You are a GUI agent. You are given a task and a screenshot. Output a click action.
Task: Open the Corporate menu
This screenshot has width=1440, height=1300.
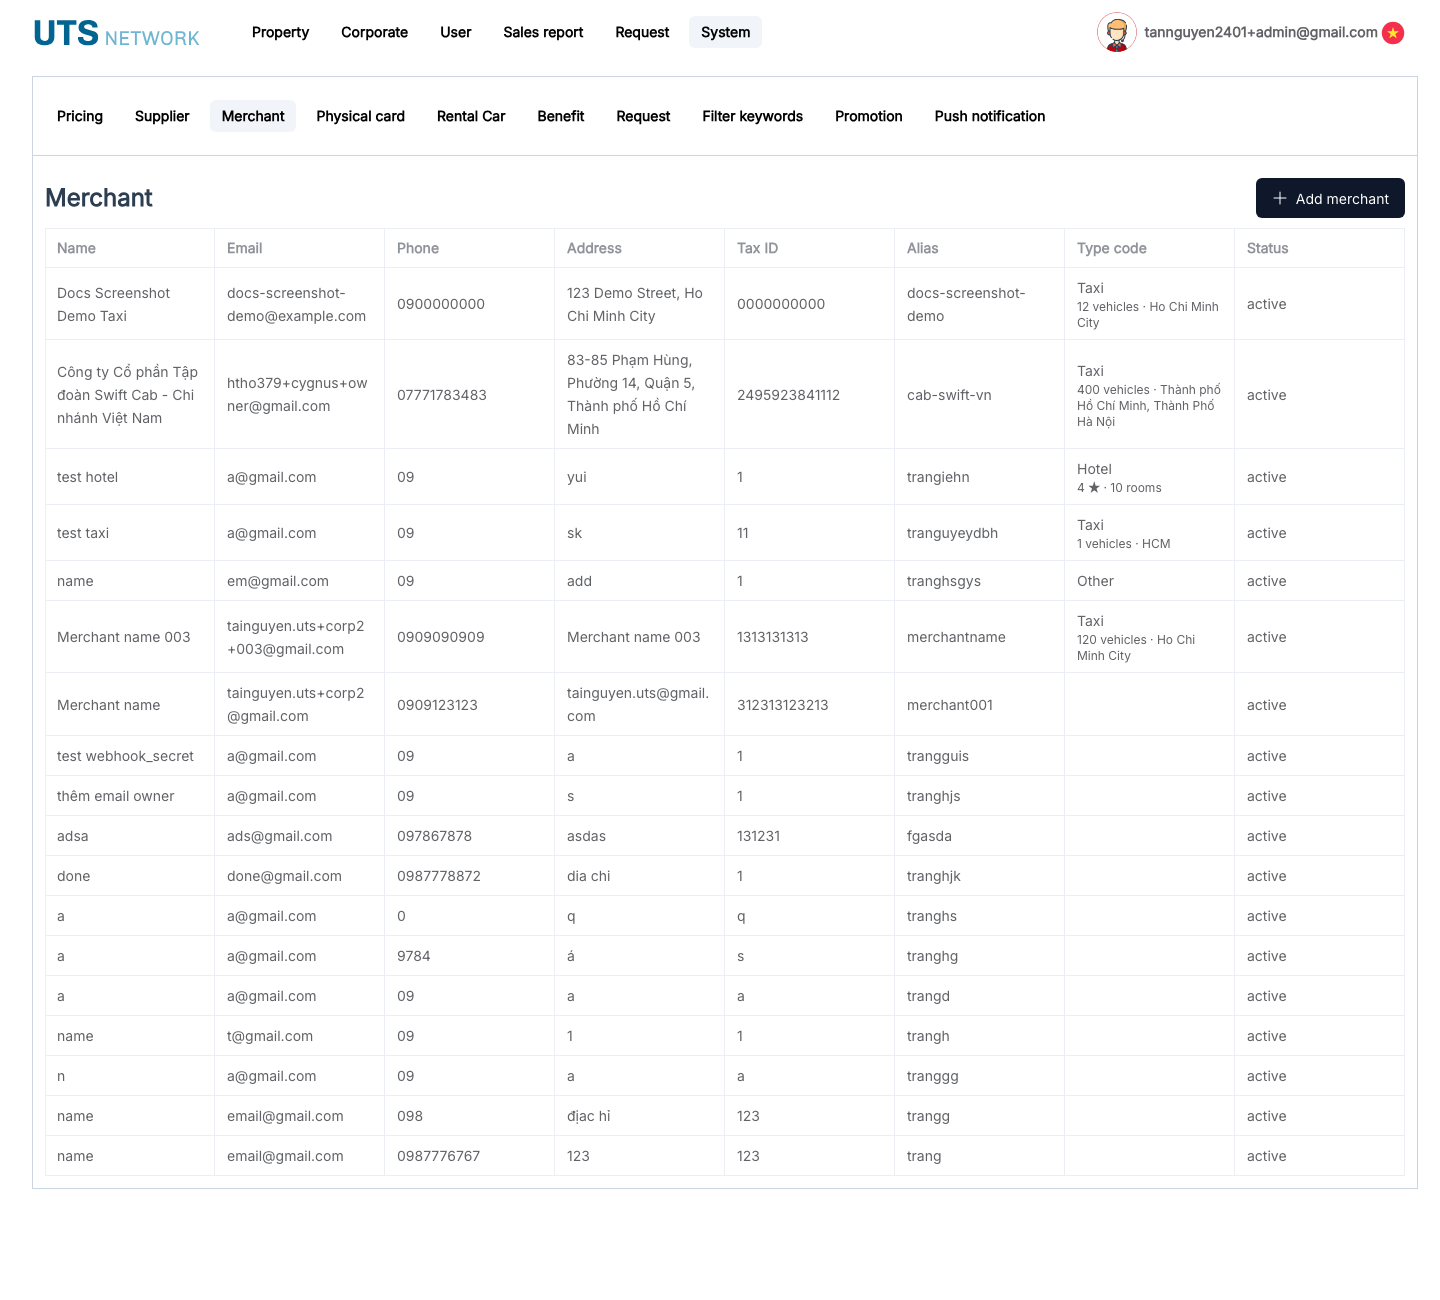[x=374, y=32]
